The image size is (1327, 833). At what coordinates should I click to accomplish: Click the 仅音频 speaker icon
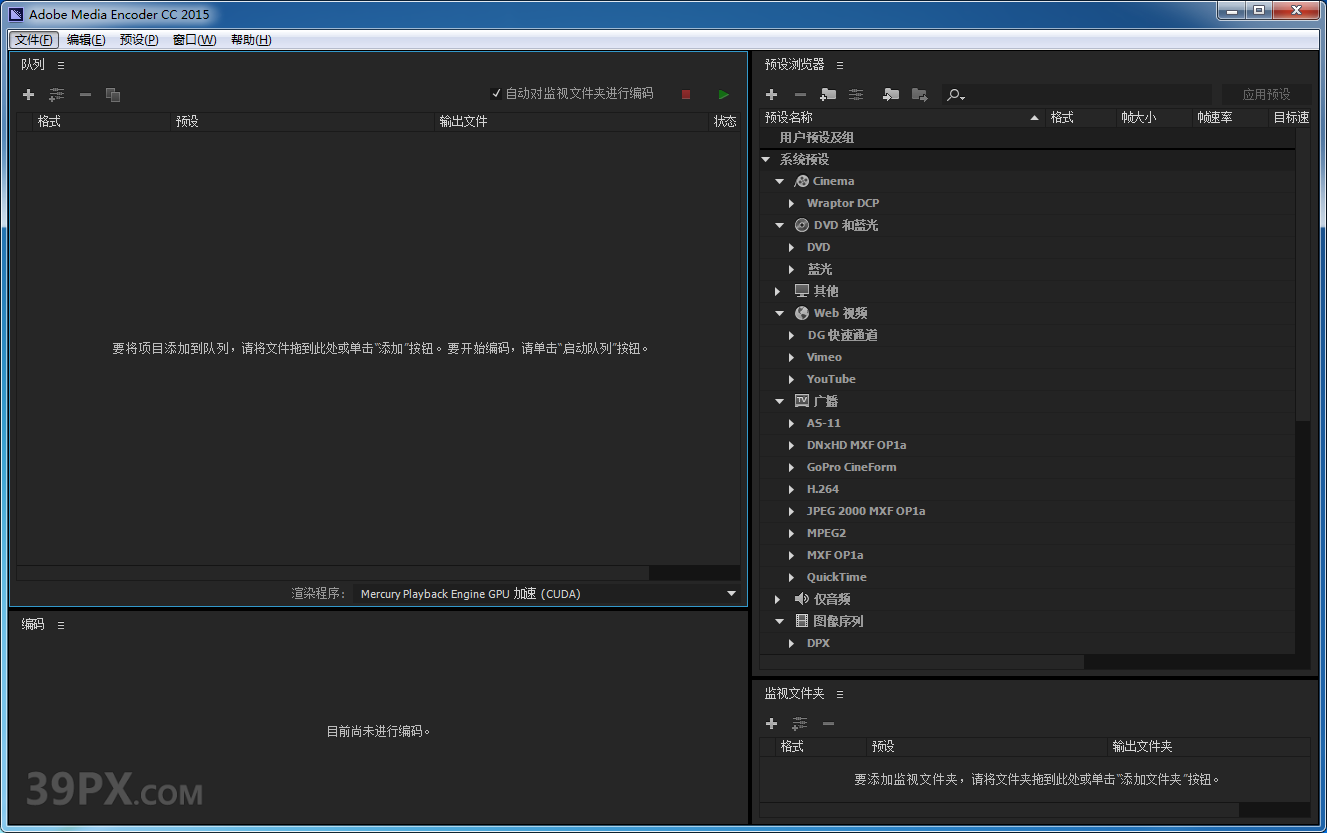coord(802,599)
